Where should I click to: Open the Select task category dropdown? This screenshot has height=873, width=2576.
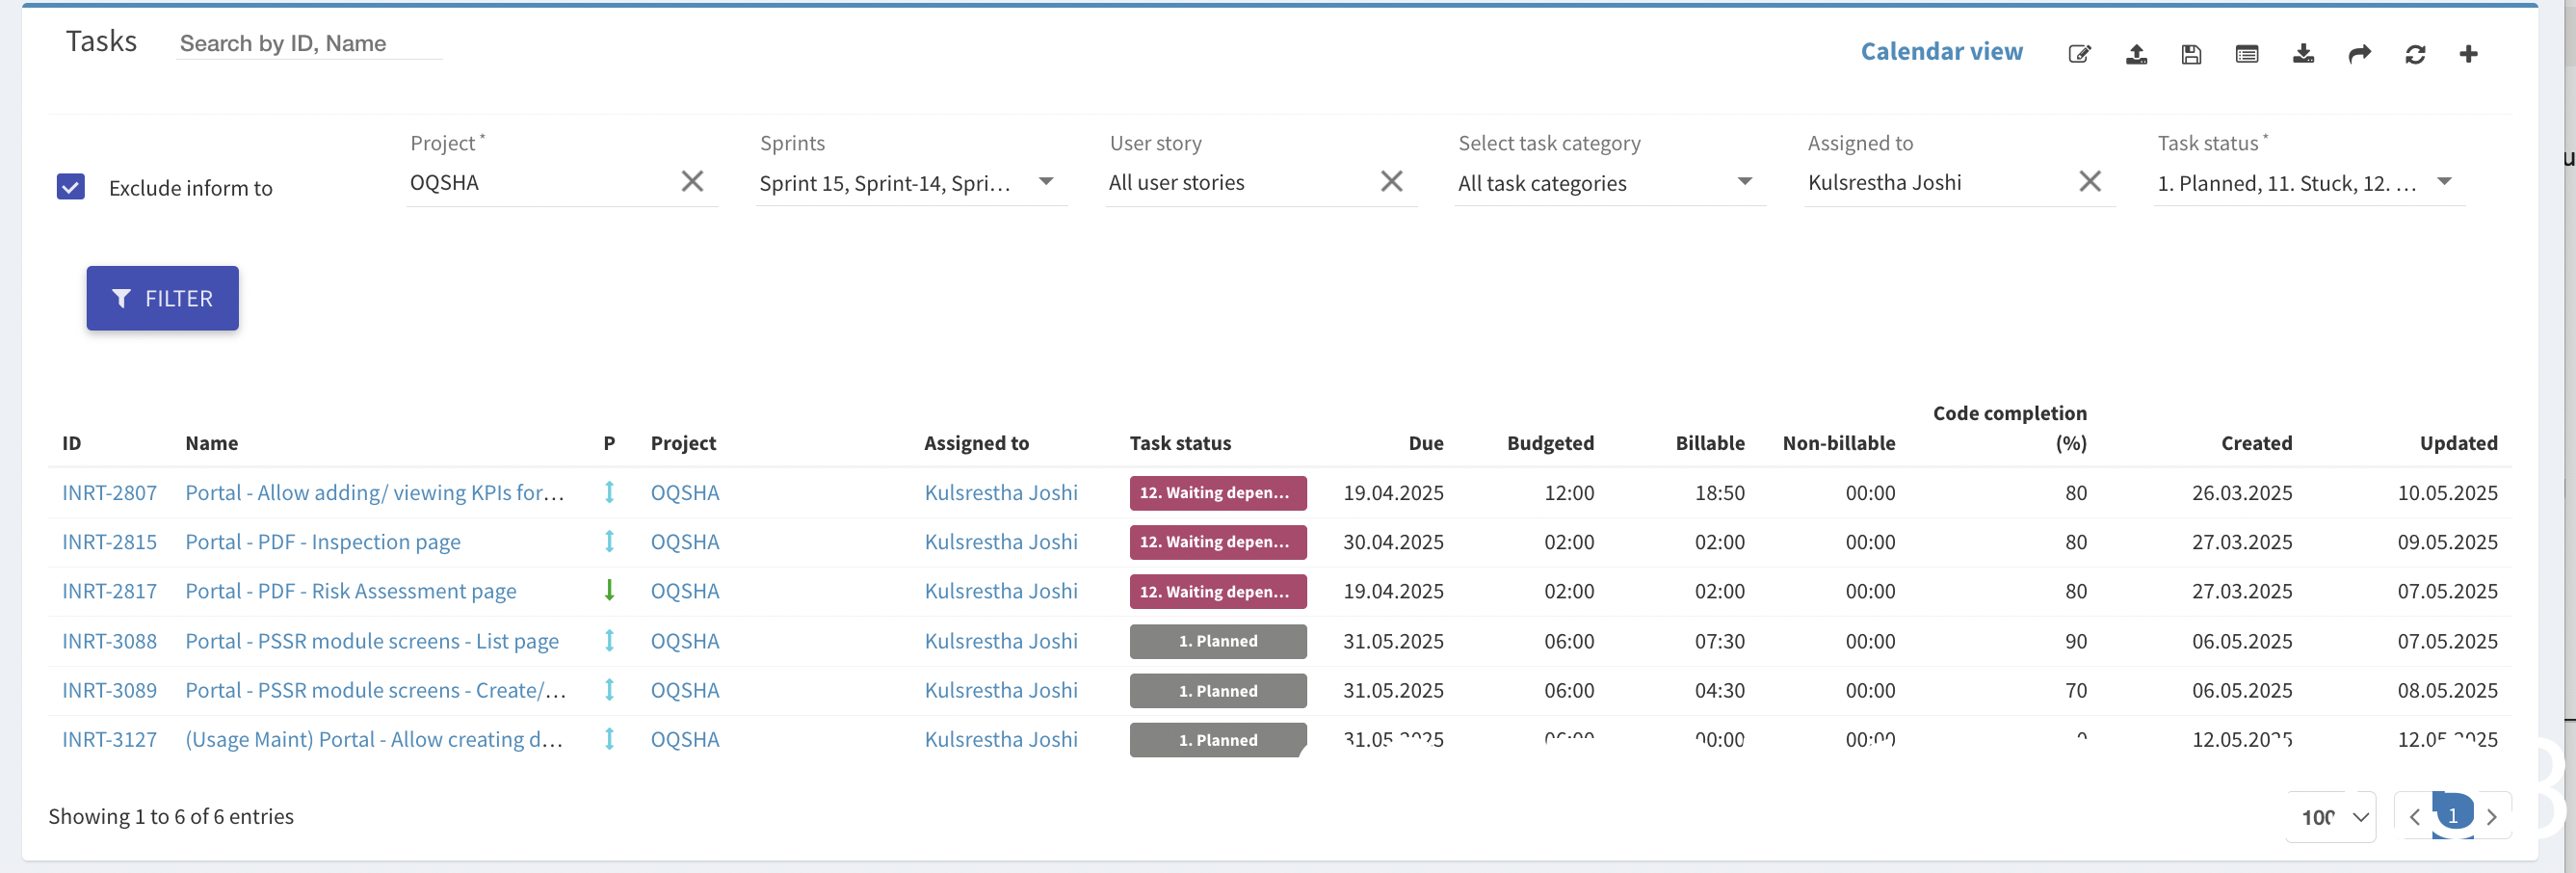click(1744, 182)
